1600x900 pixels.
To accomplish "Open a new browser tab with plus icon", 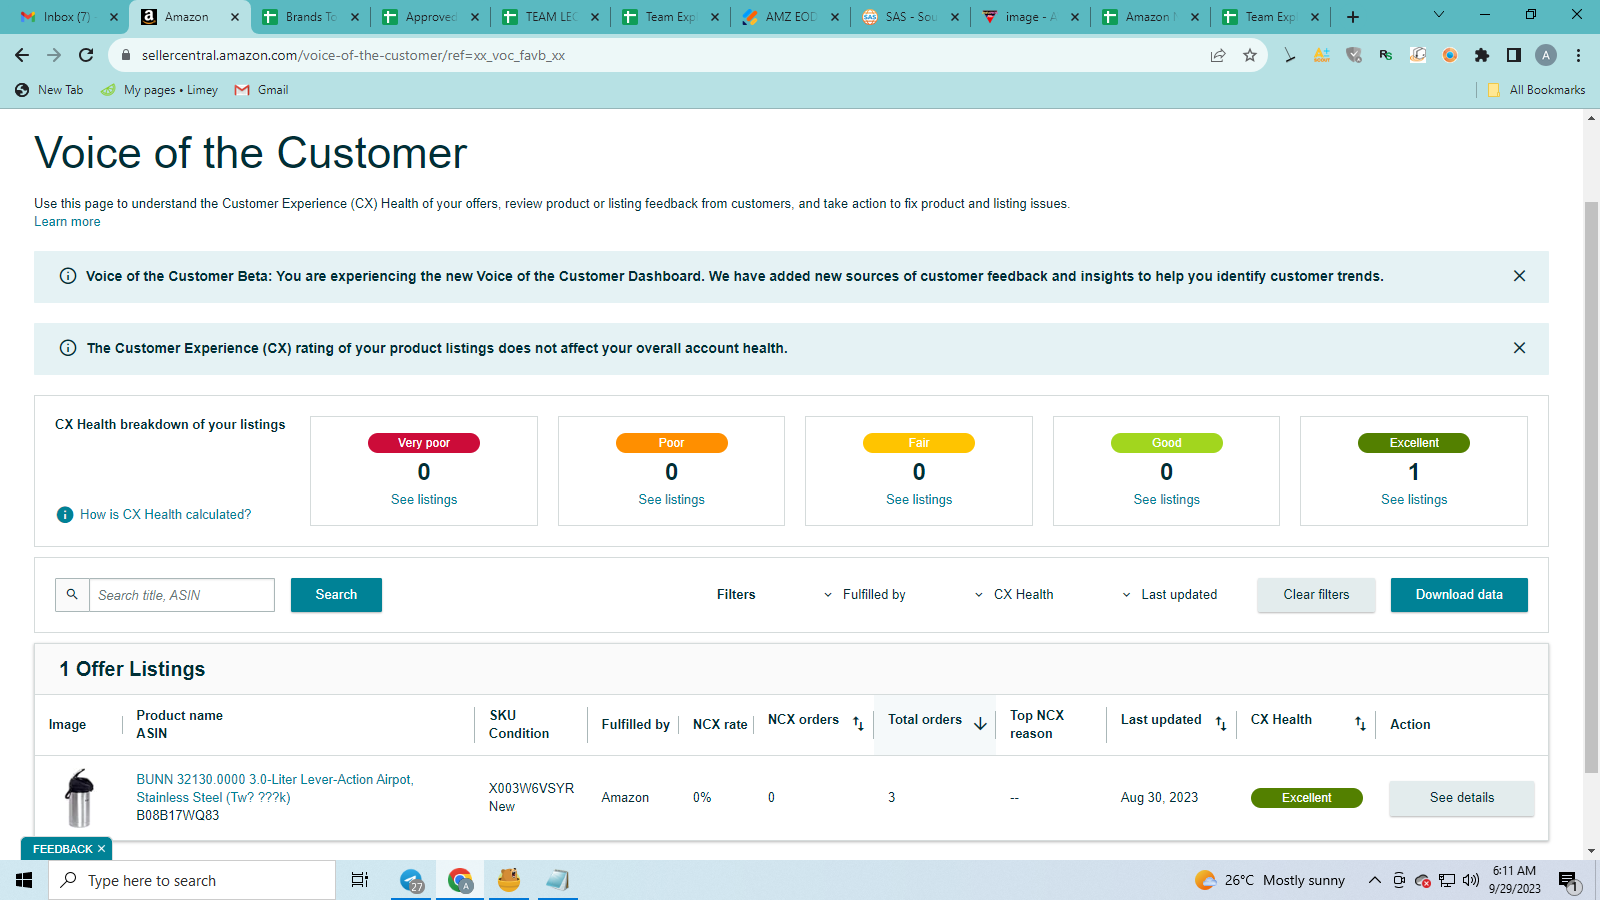I will click(x=1353, y=17).
